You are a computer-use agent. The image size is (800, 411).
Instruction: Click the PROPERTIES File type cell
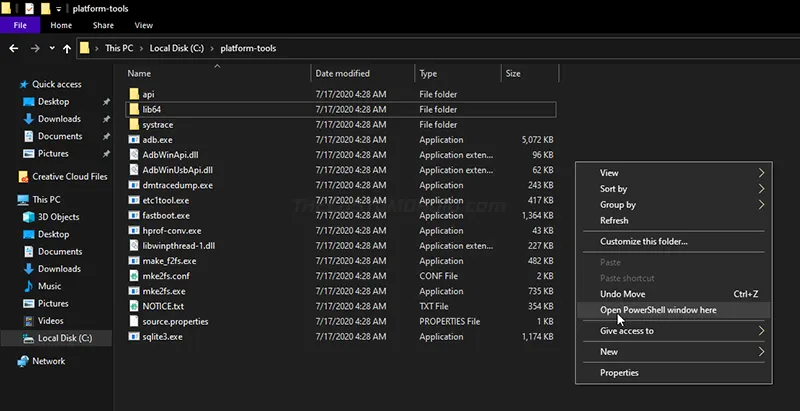click(449, 322)
